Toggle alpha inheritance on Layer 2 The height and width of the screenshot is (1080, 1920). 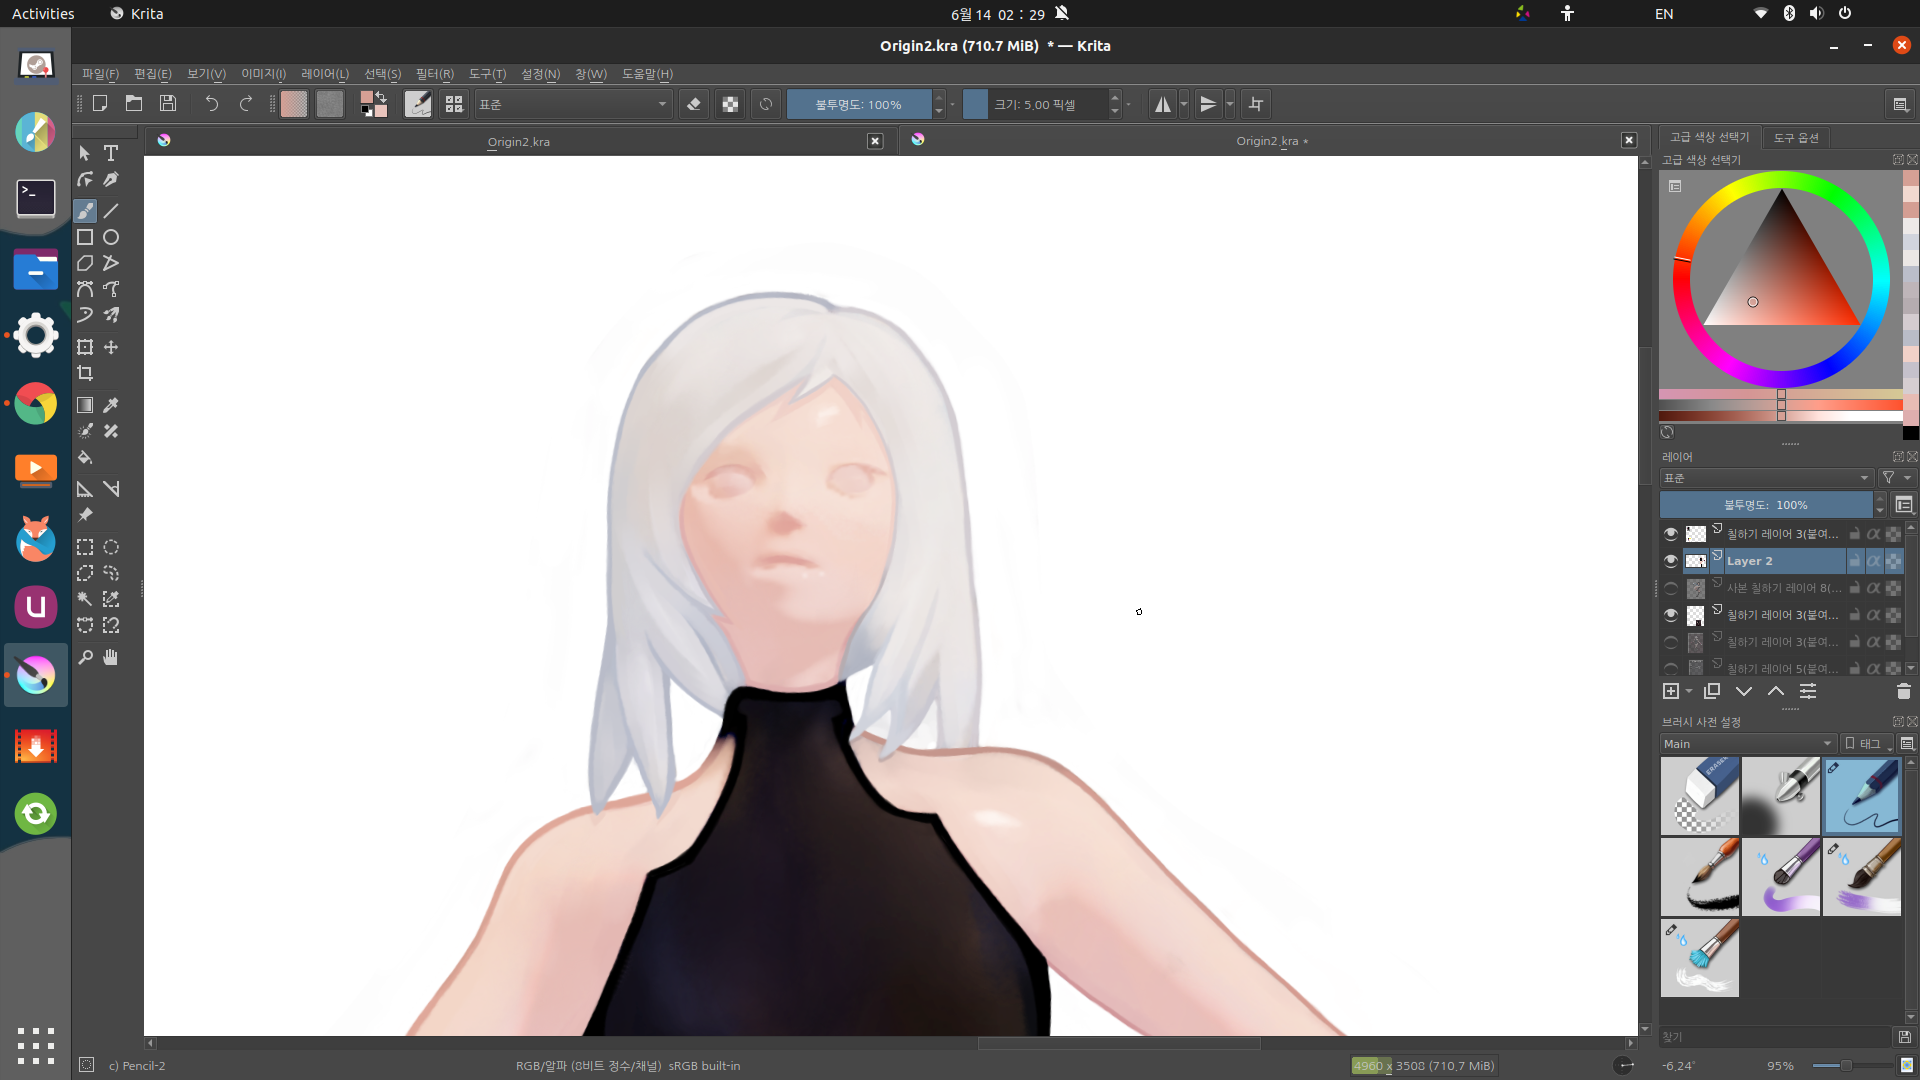1873,561
